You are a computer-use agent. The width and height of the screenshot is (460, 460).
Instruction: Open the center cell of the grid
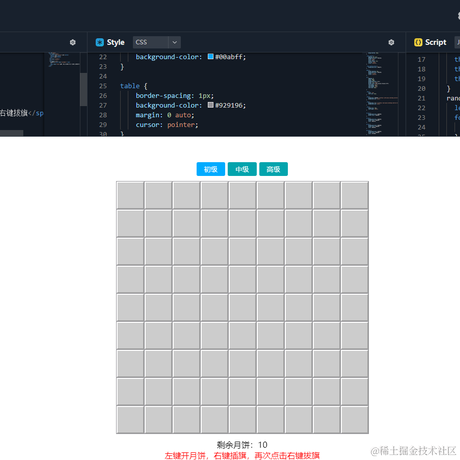click(x=242, y=307)
